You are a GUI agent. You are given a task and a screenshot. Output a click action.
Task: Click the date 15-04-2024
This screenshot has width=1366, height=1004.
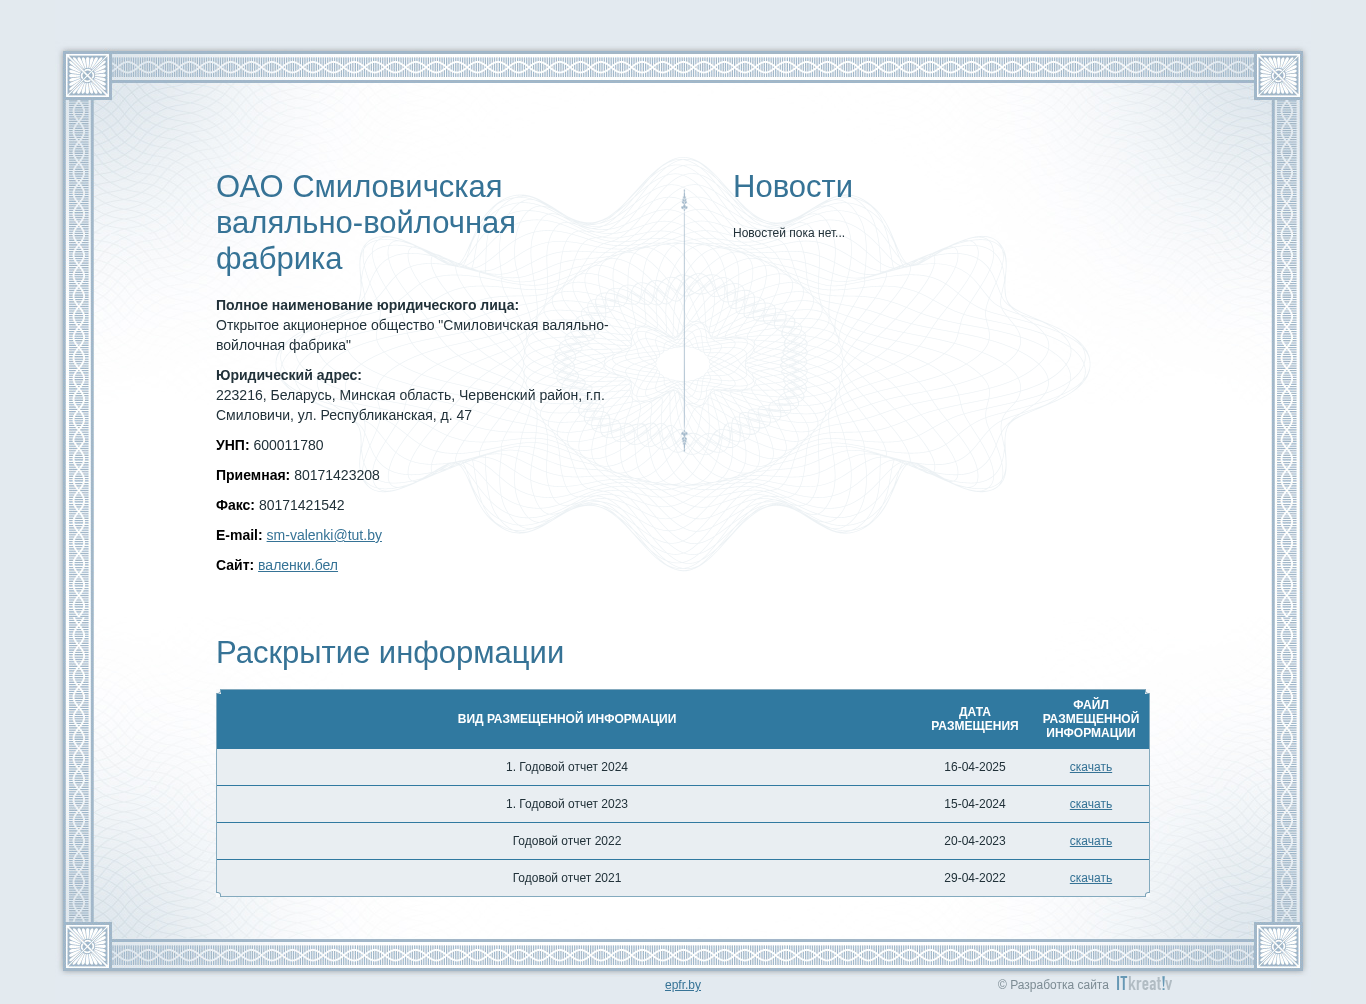tap(975, 804)
